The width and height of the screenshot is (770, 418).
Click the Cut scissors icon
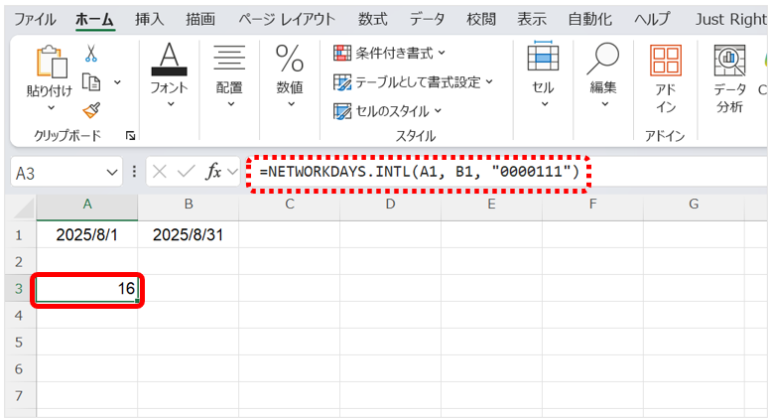tap(91, 53)
